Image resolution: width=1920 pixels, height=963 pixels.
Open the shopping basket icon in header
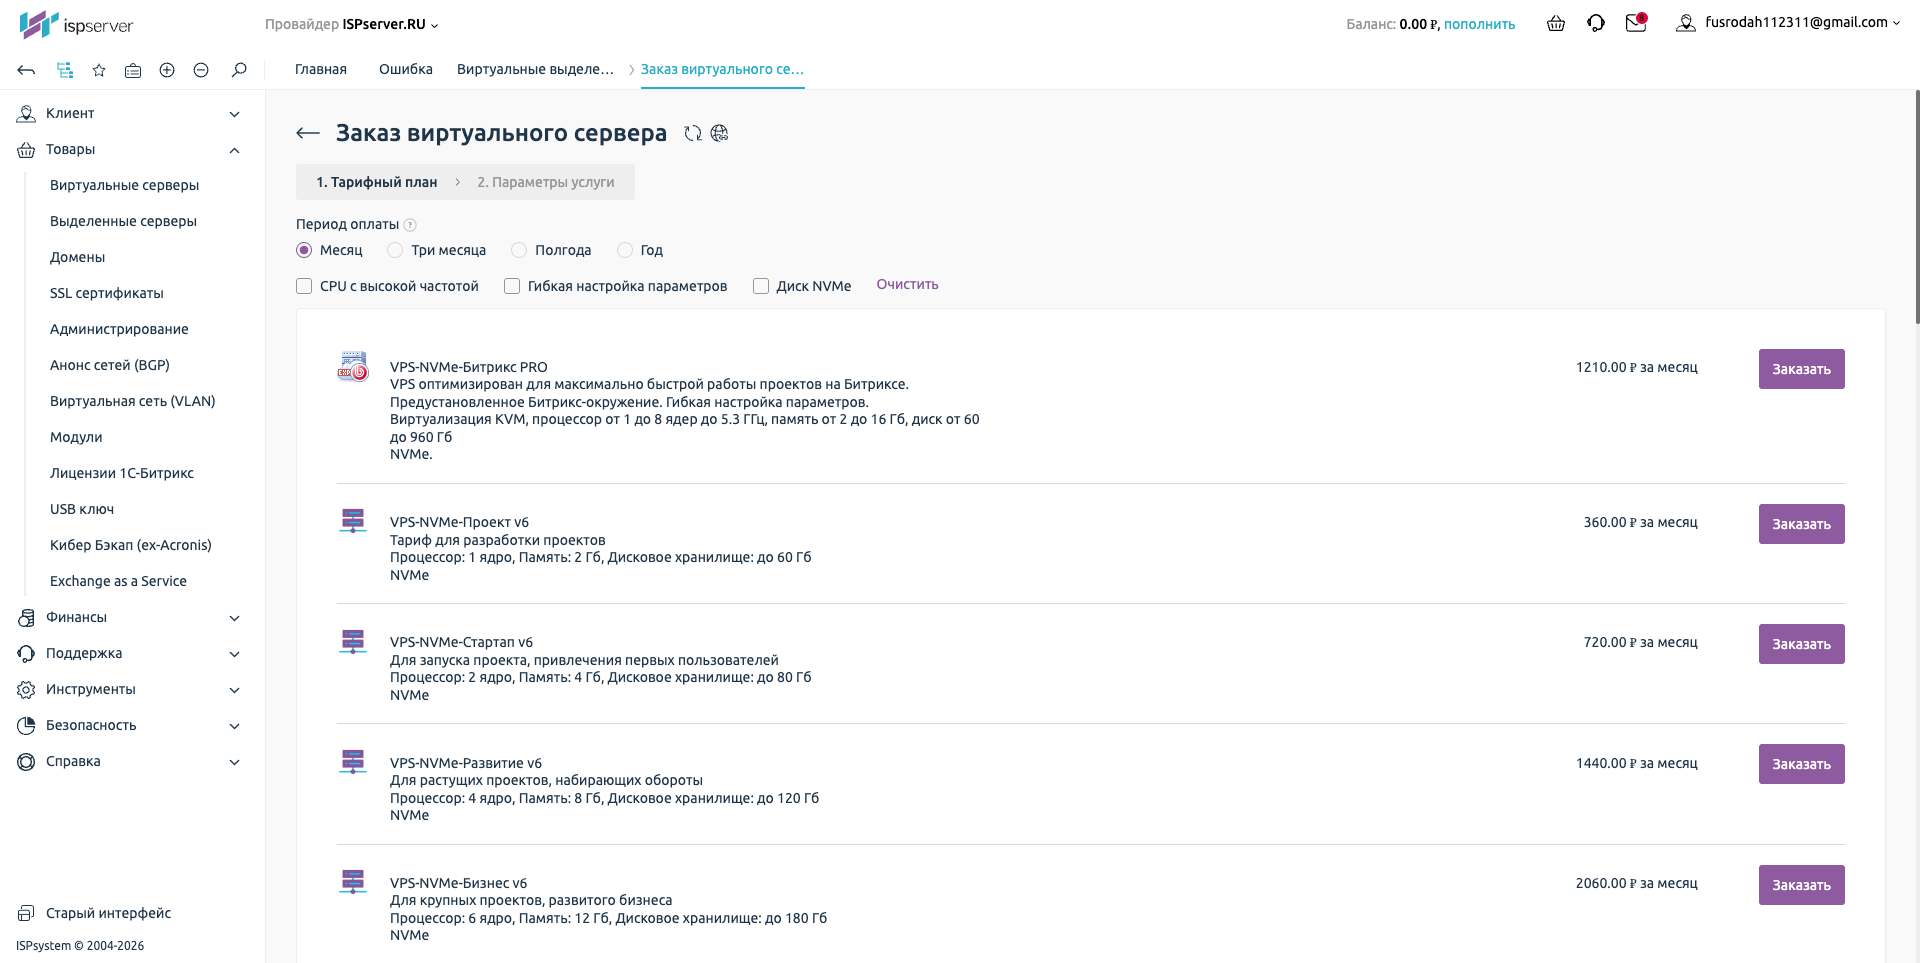pyautogui.click(x=1556, y=23)
